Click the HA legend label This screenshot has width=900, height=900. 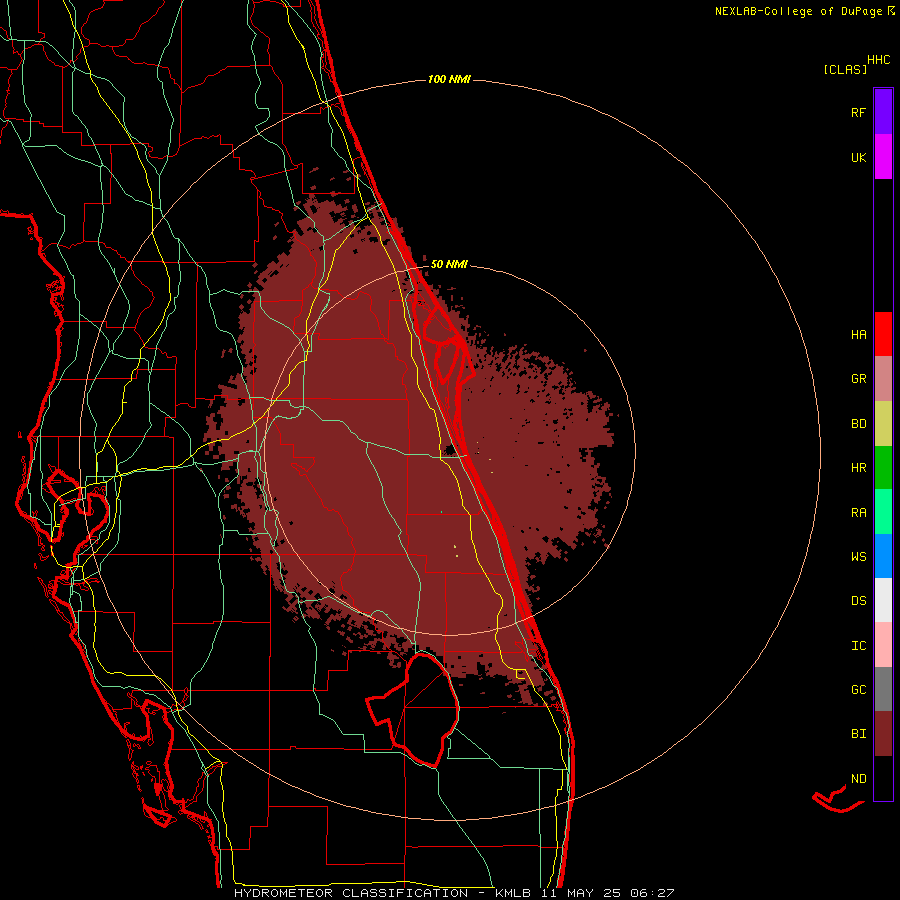point(858,335)
